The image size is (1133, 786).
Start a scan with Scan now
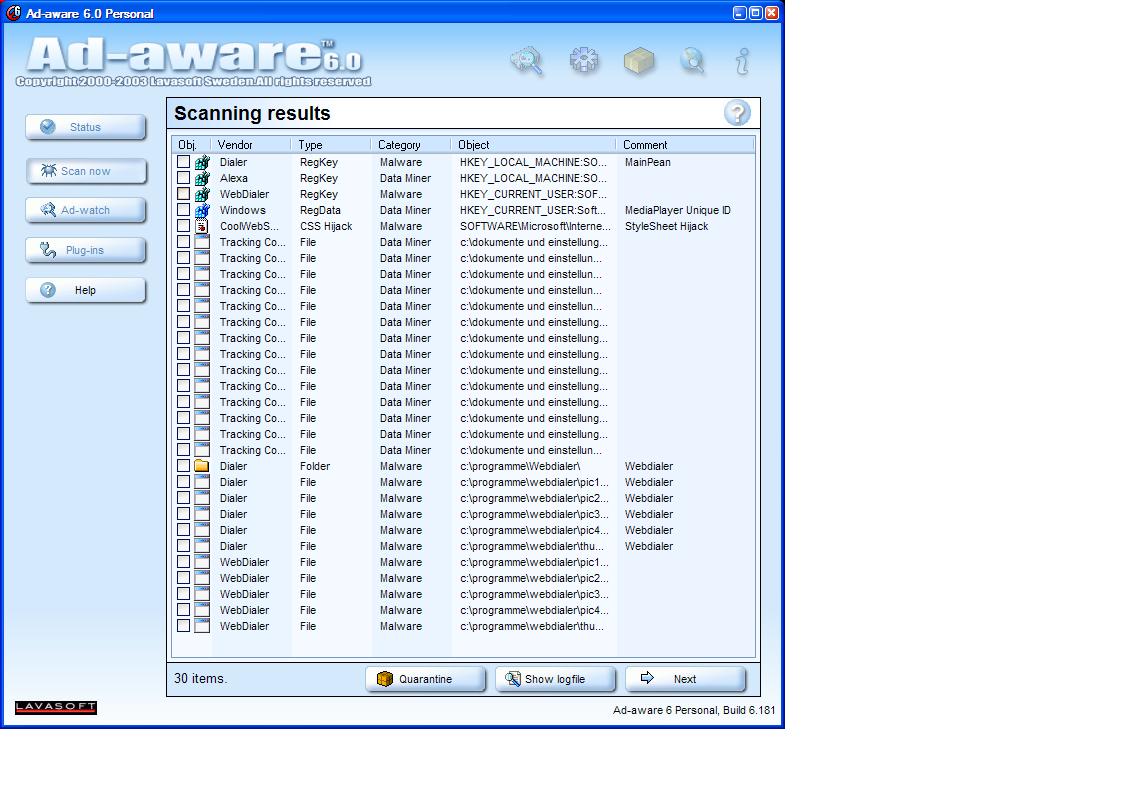86,171
